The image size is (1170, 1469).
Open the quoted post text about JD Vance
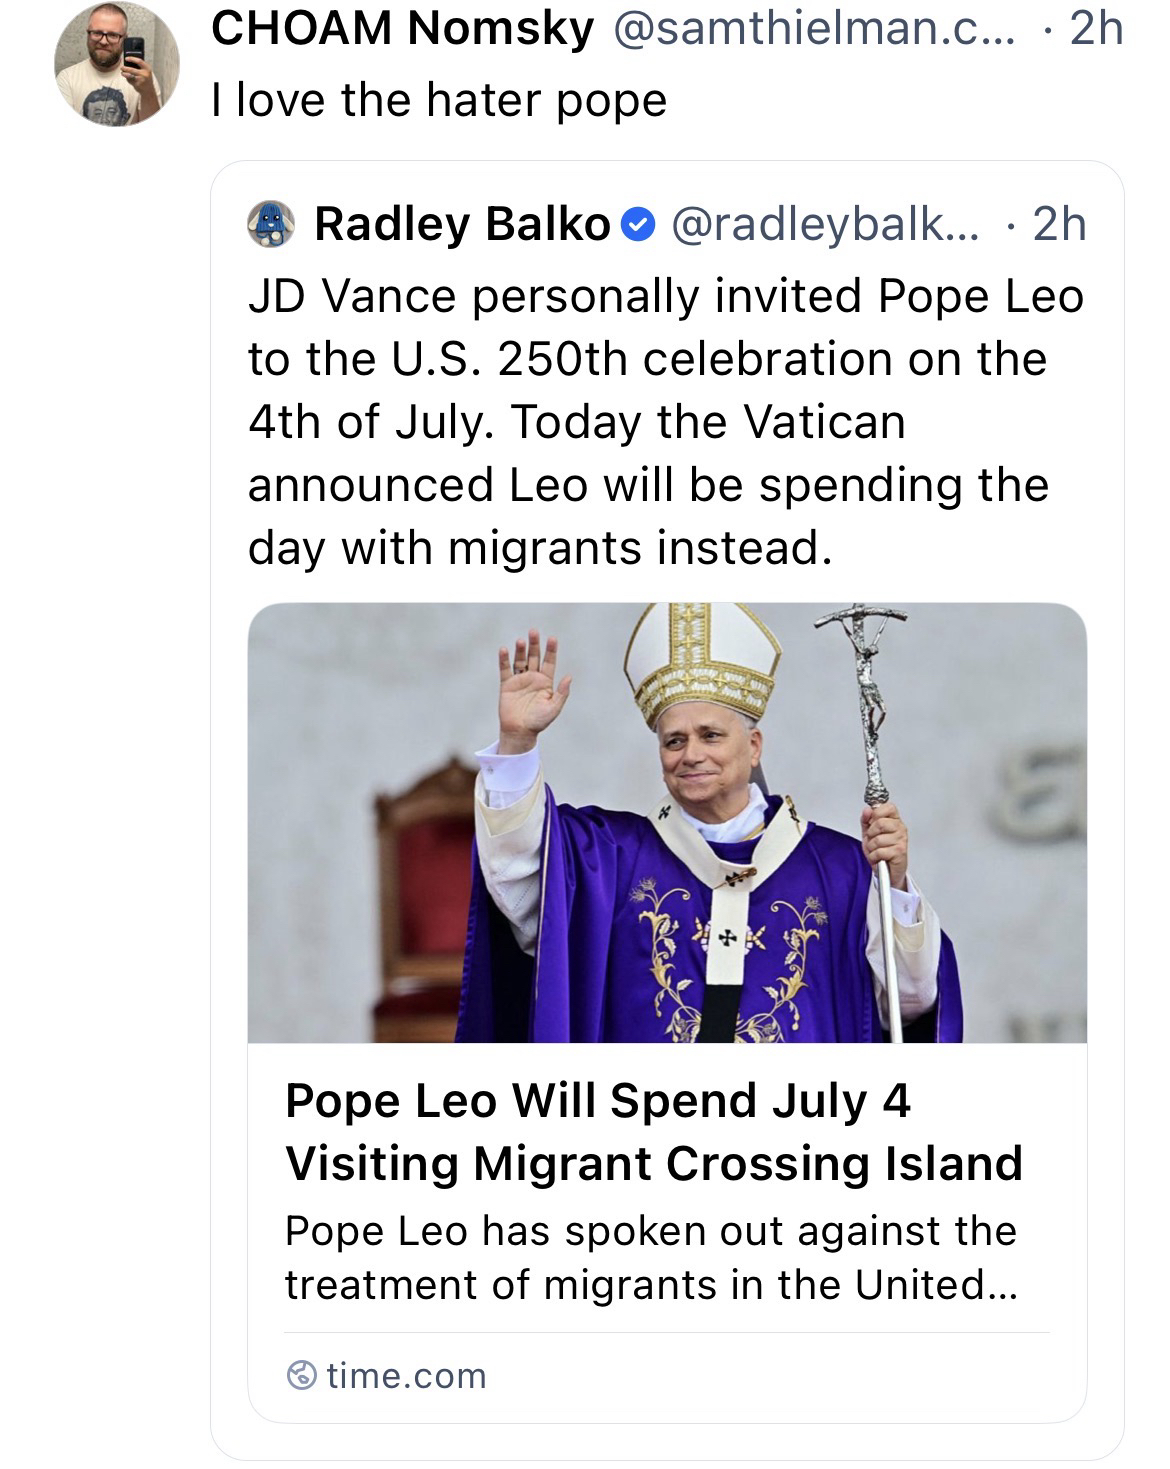click(665, 421)
